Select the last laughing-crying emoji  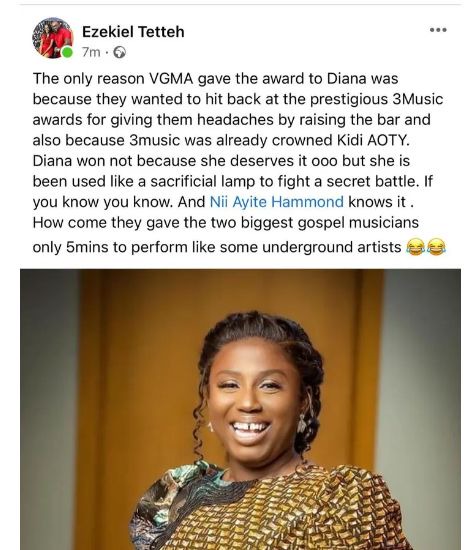click(436, 247)
